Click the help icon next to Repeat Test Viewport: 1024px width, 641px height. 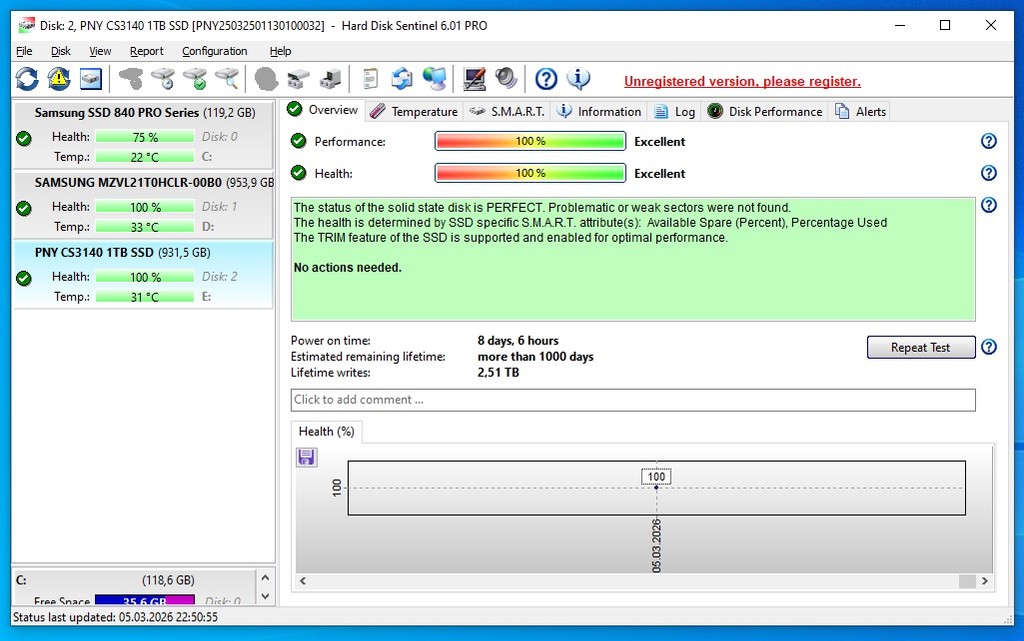[x=989, y=347]
